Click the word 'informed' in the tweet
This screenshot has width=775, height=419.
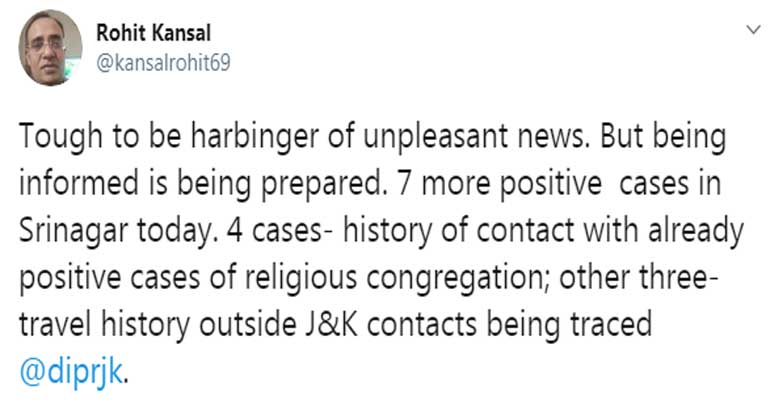tap(79, 183)
